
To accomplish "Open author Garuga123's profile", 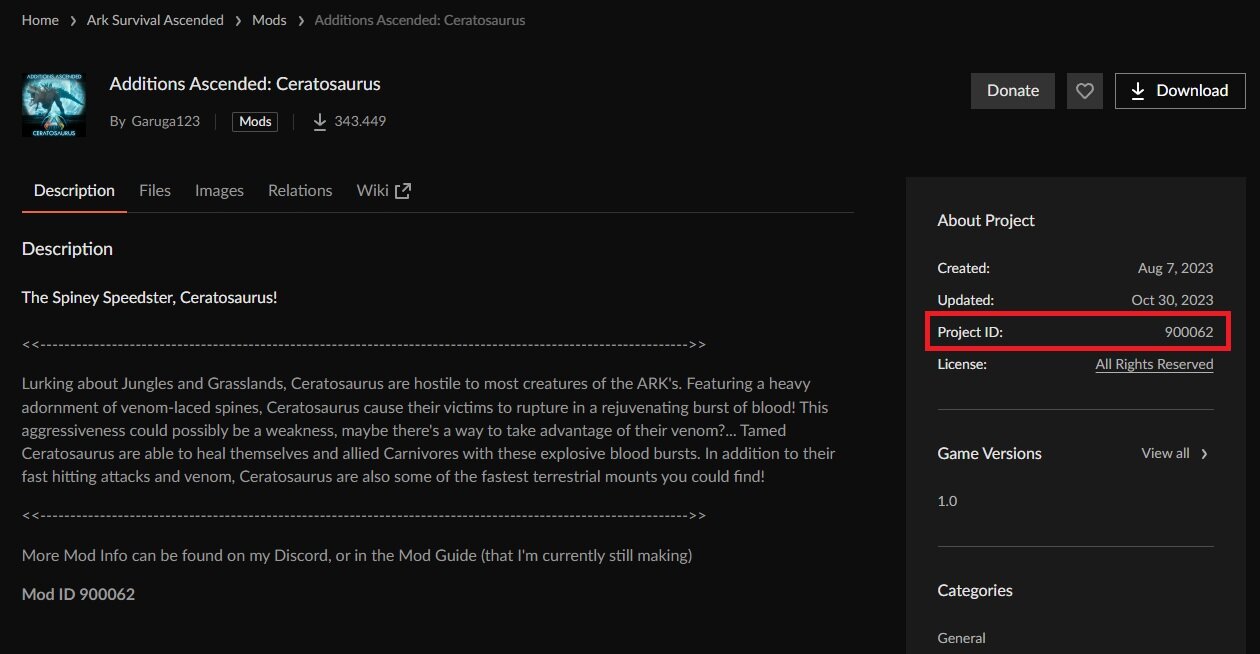I will point(165,121).
